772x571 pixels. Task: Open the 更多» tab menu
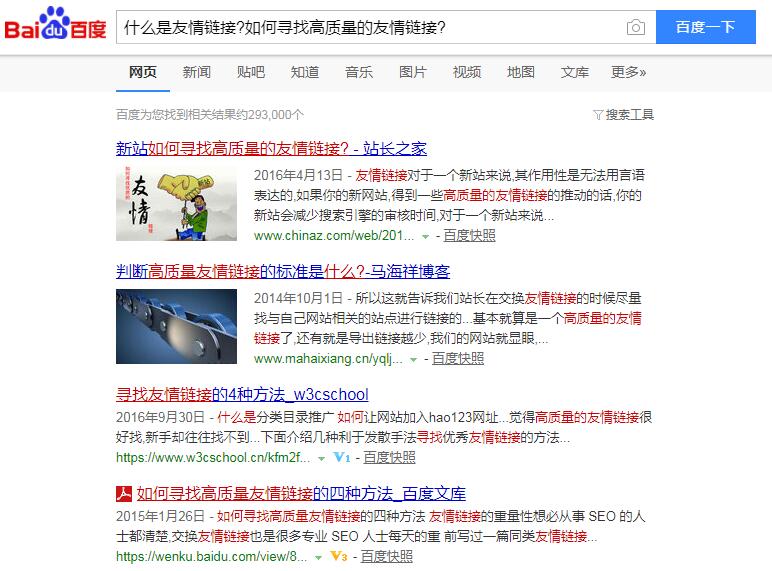click(628, 72)
